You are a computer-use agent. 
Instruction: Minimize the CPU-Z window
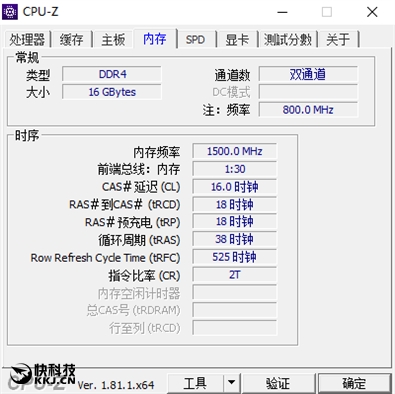coord(282,12)
